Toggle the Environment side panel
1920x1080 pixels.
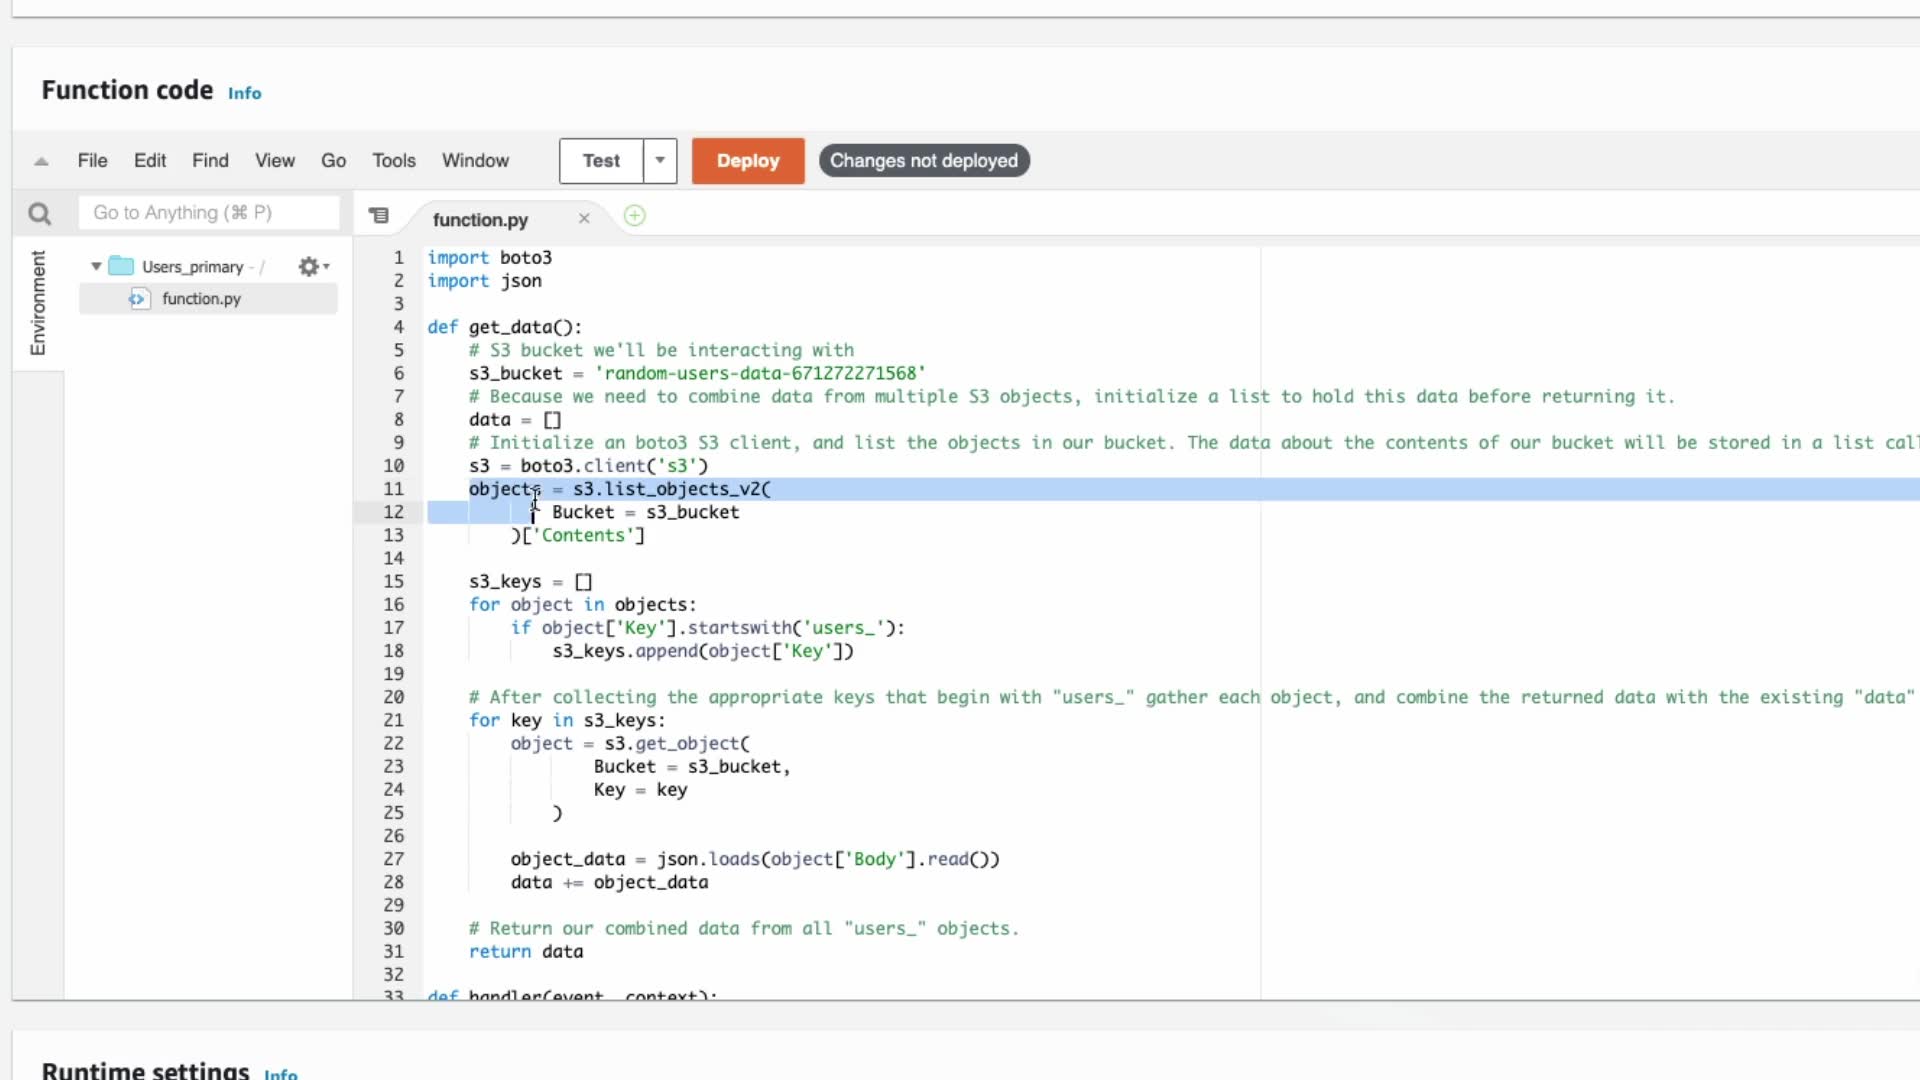[x=38, y=302]
